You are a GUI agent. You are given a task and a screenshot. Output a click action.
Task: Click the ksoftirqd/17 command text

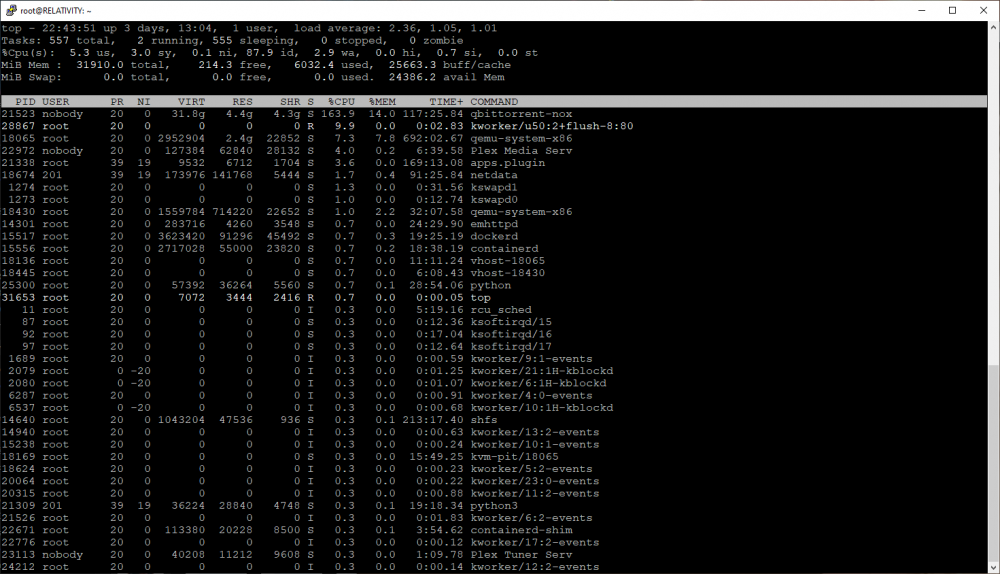(x=511, y=346)
